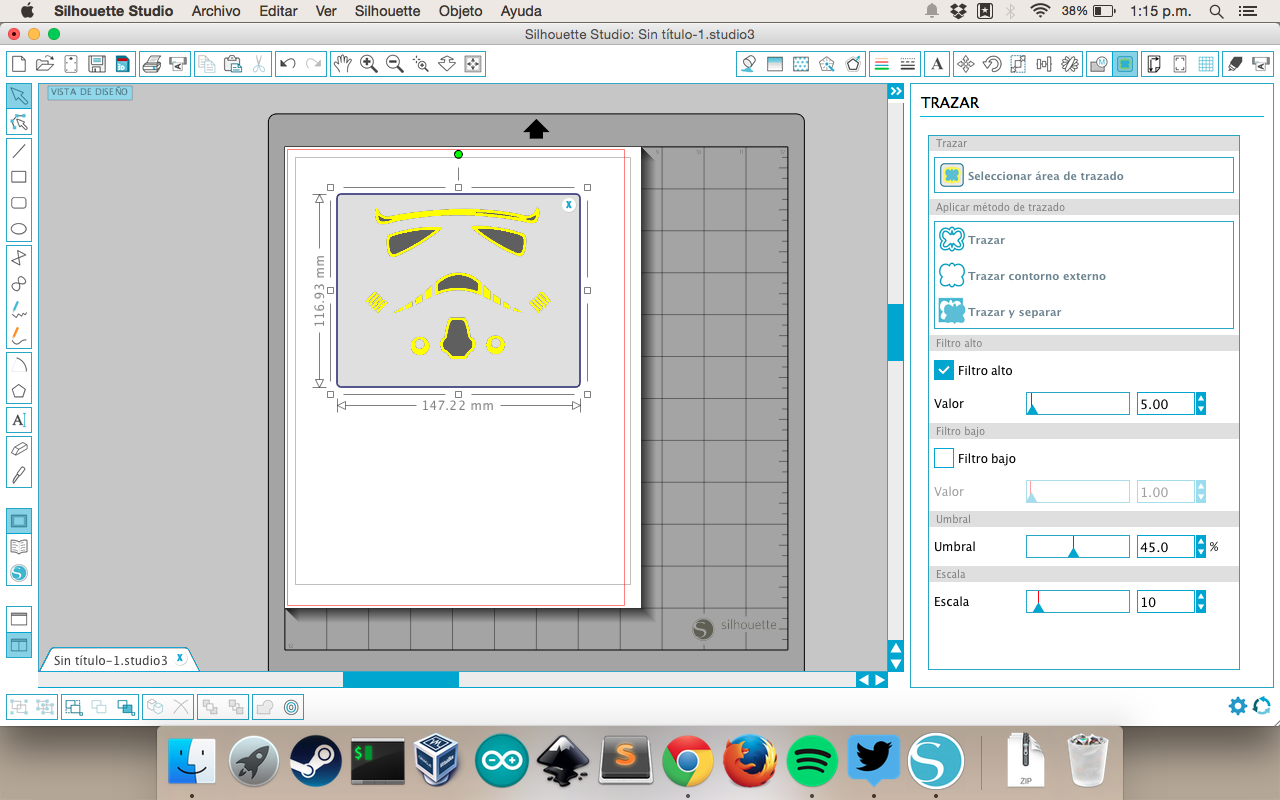This screenshot has width=1280, height=800.
Task: Zoom out with the minus magnifier
Action: pyautogui.click(x=395, y=64)
